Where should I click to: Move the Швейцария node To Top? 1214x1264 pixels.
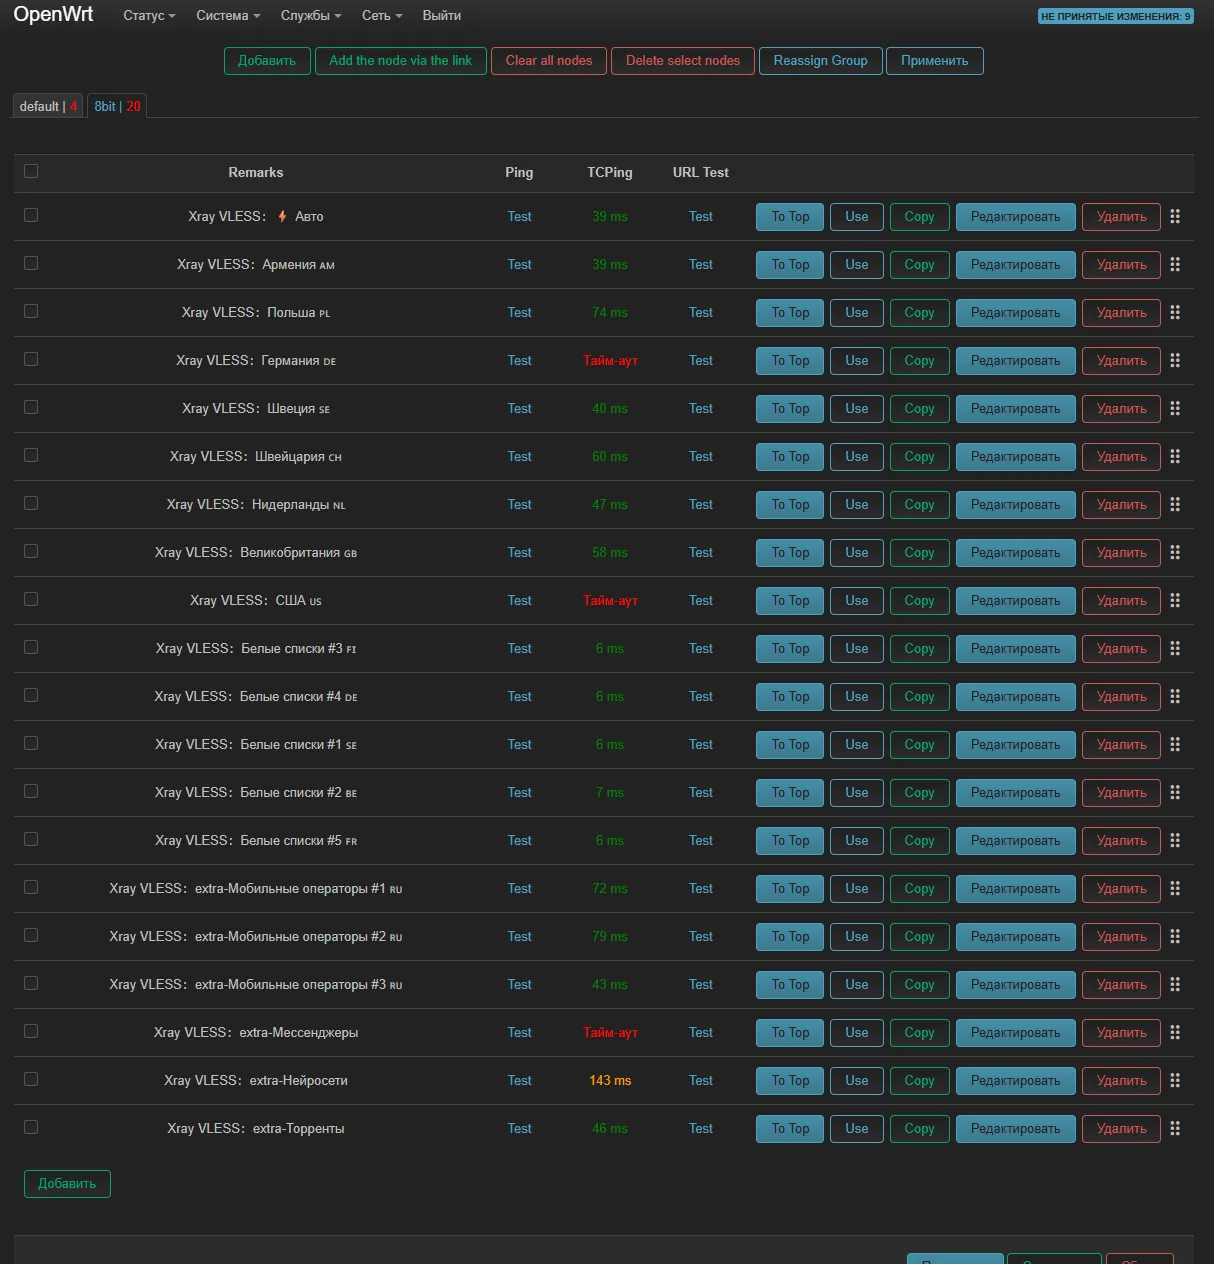[x=790, y=456]
